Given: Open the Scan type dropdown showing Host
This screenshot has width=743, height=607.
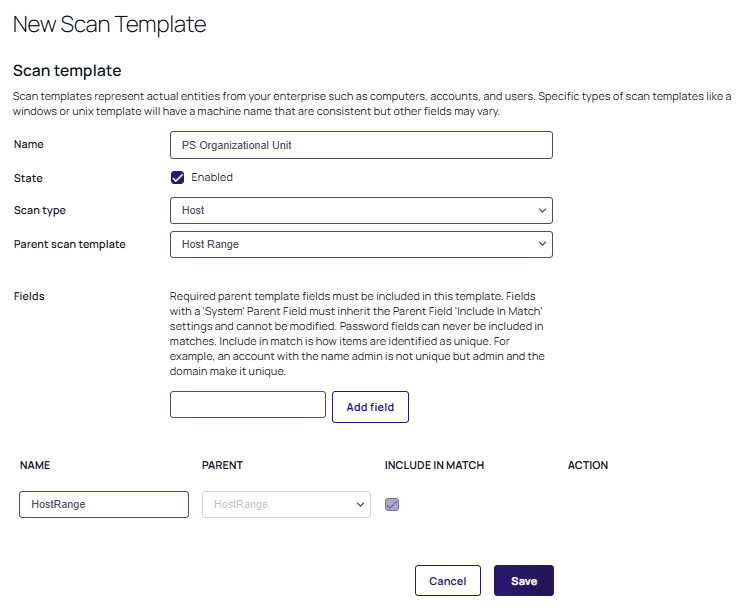Looking at the screenshot, I should pos(361,211).
